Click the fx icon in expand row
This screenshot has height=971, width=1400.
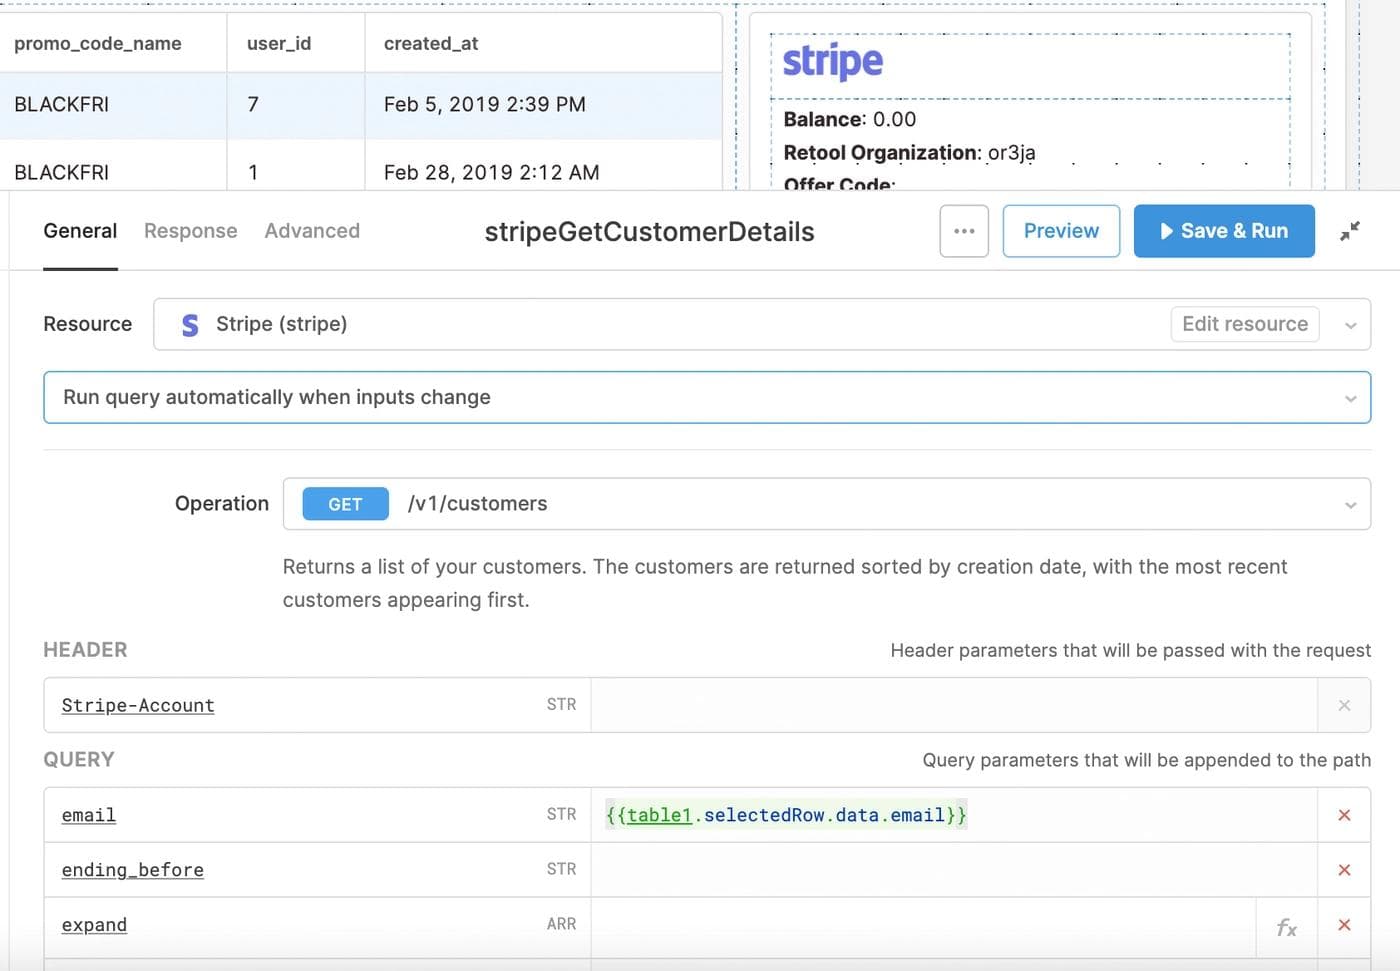[1286, 927]
